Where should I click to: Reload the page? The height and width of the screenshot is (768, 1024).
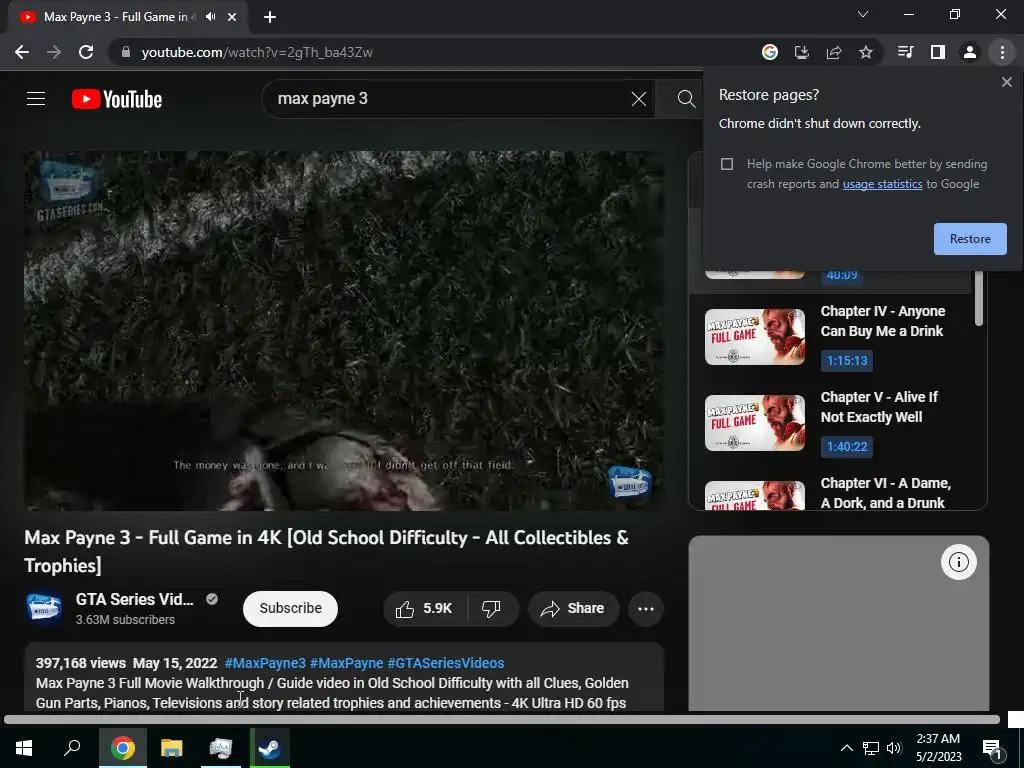click(86, 52)
